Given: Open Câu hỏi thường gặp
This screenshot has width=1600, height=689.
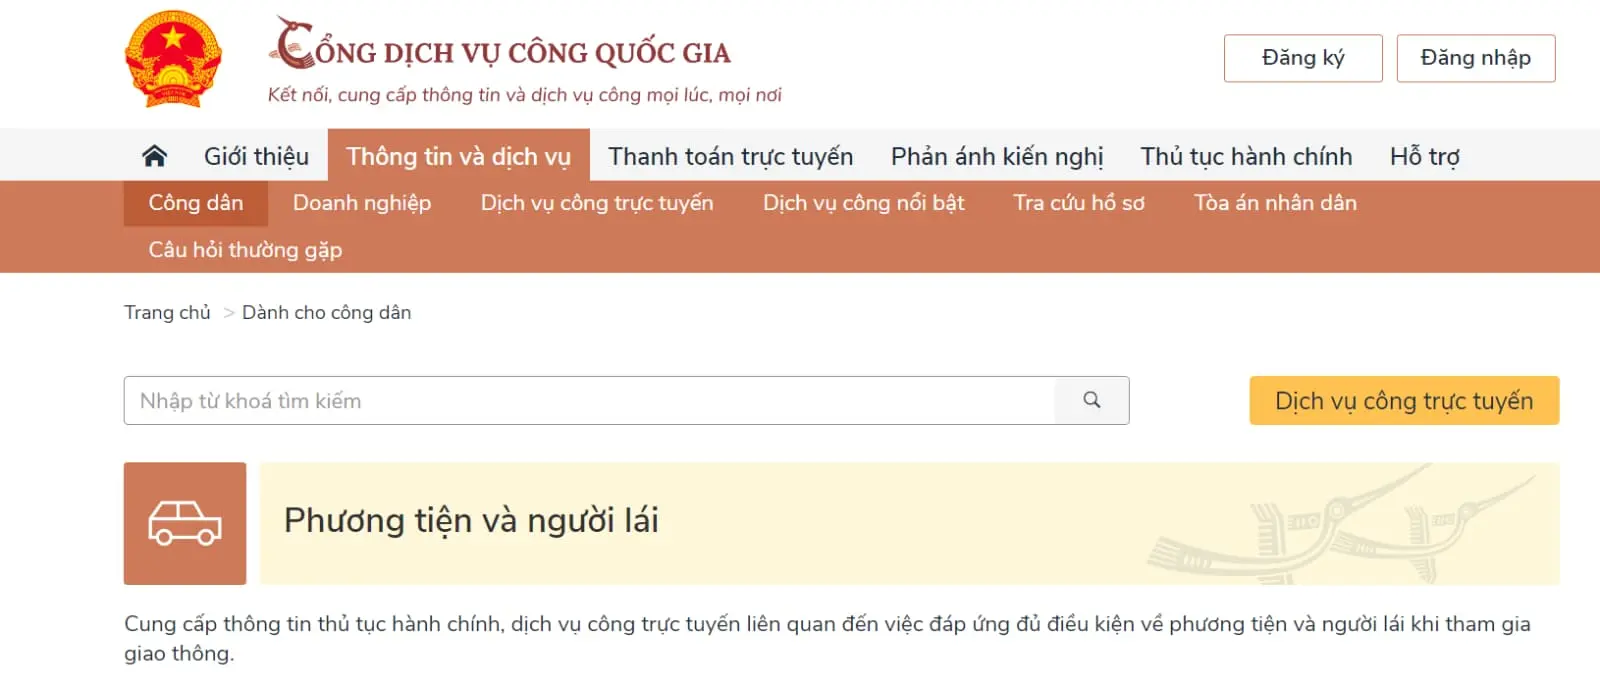Looking at the screenshot, I should coord(245,250).
